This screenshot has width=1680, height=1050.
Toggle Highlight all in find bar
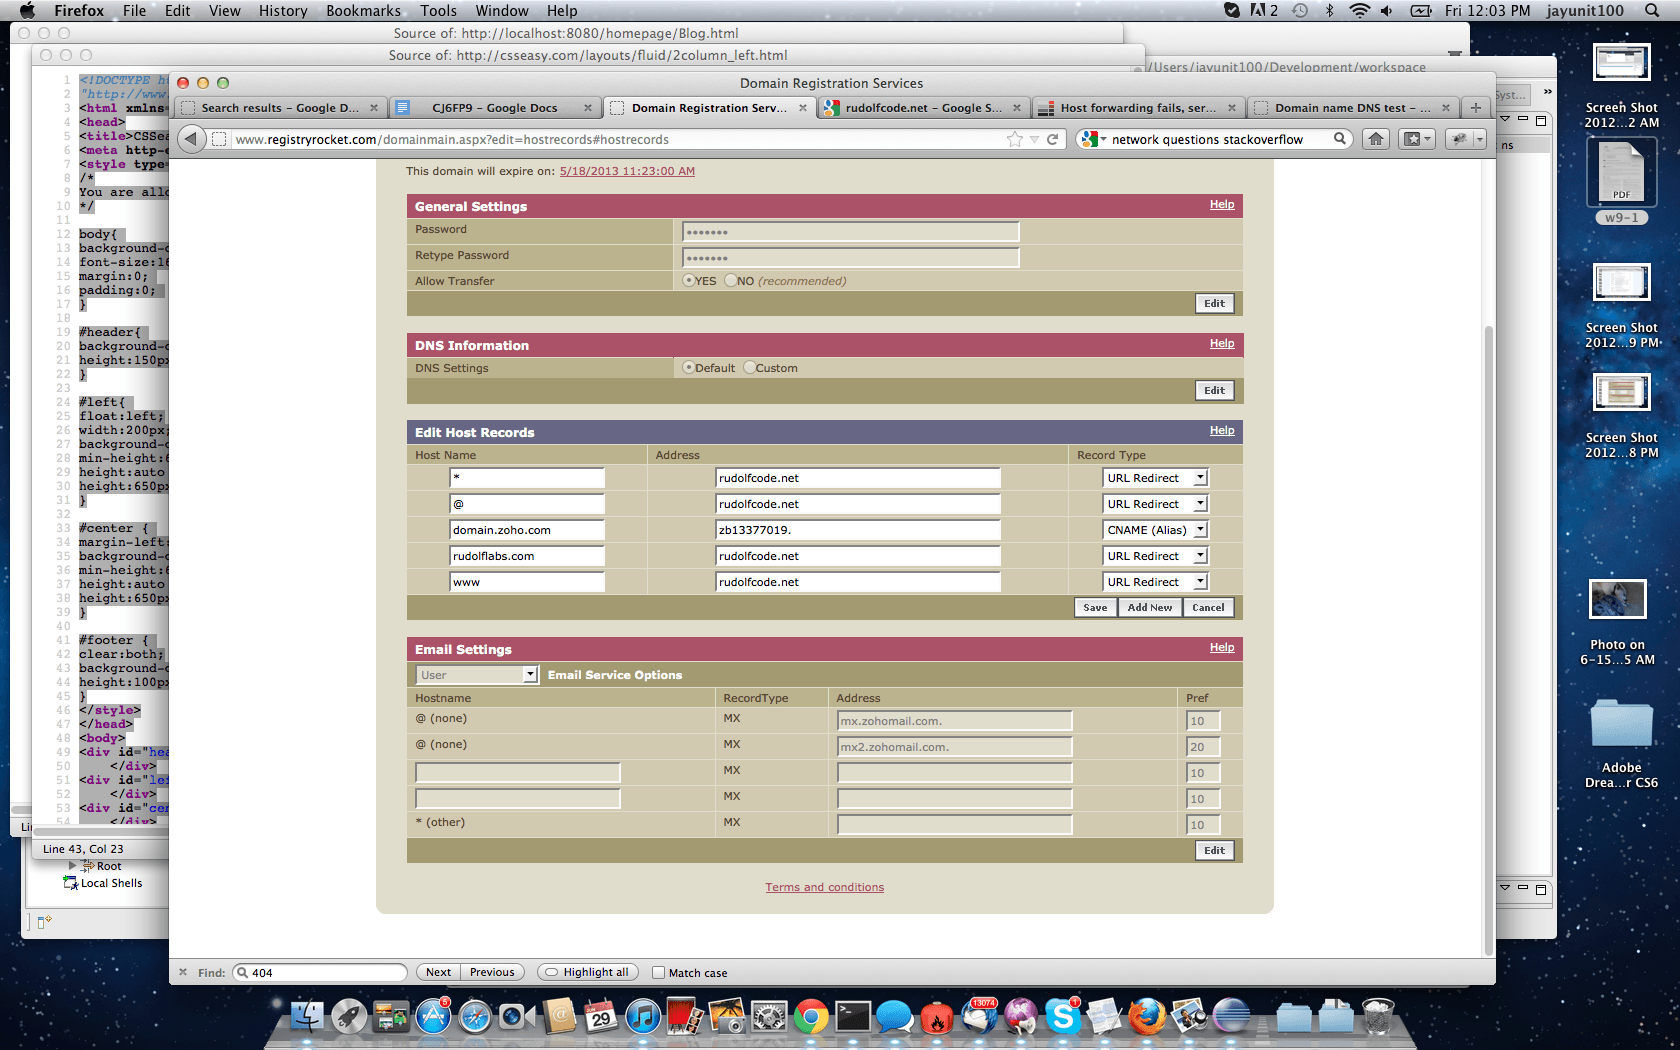(x=588, y=972)
